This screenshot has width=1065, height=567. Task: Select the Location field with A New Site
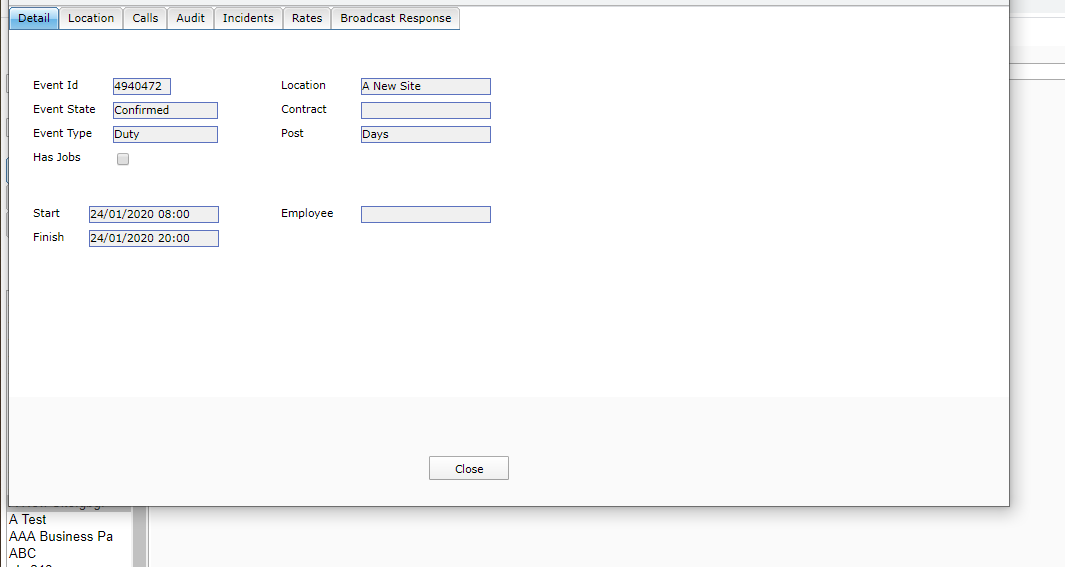[425, 86]
